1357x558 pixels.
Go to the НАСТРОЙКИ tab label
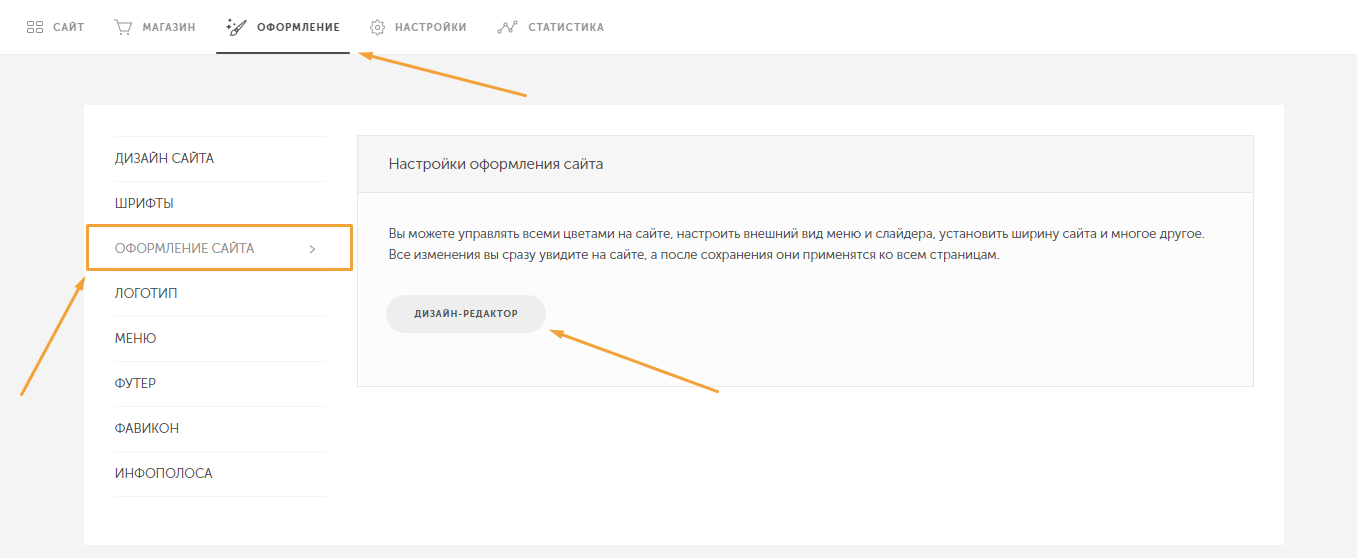click(431, 27)
